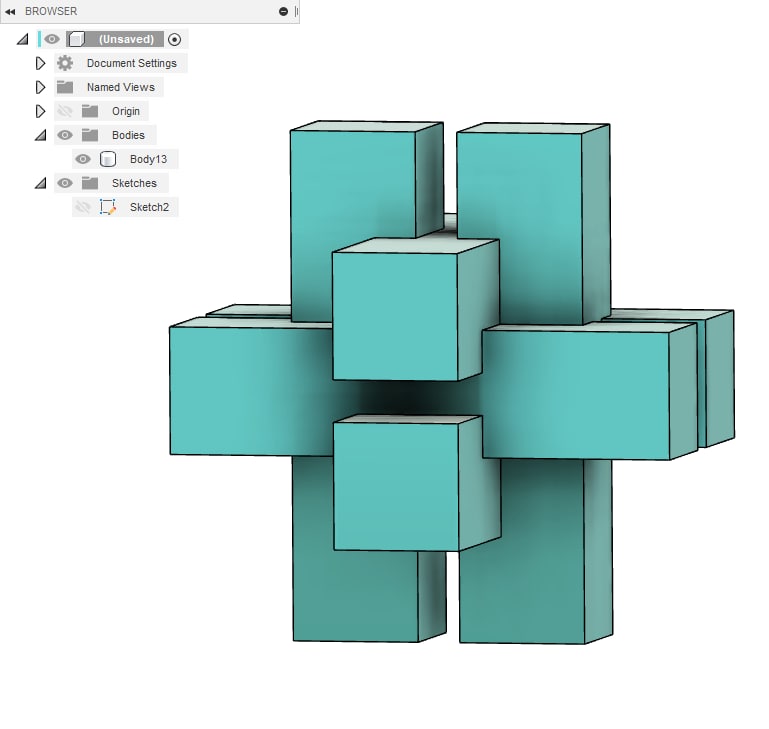Expand the Document Settings node
769x729 pixels.
pos(40,63)
